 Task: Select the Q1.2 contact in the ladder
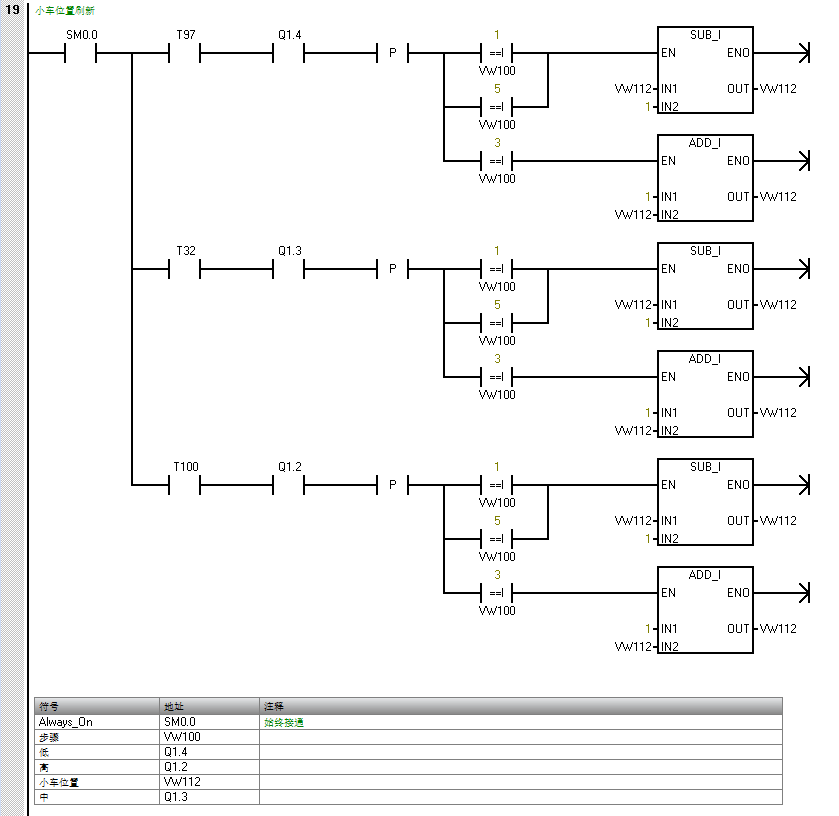288,486
